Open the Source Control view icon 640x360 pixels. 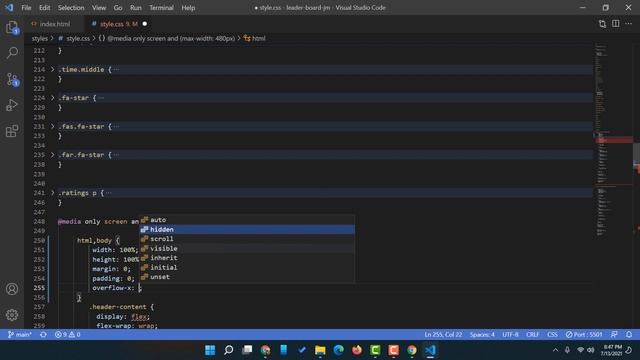(12, 79)
